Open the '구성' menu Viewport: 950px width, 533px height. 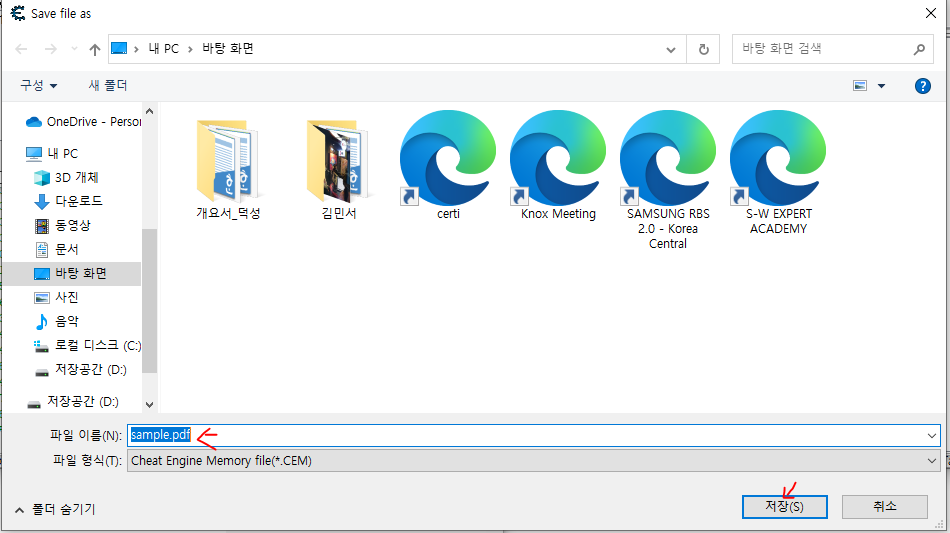click(x=38, y=85)
